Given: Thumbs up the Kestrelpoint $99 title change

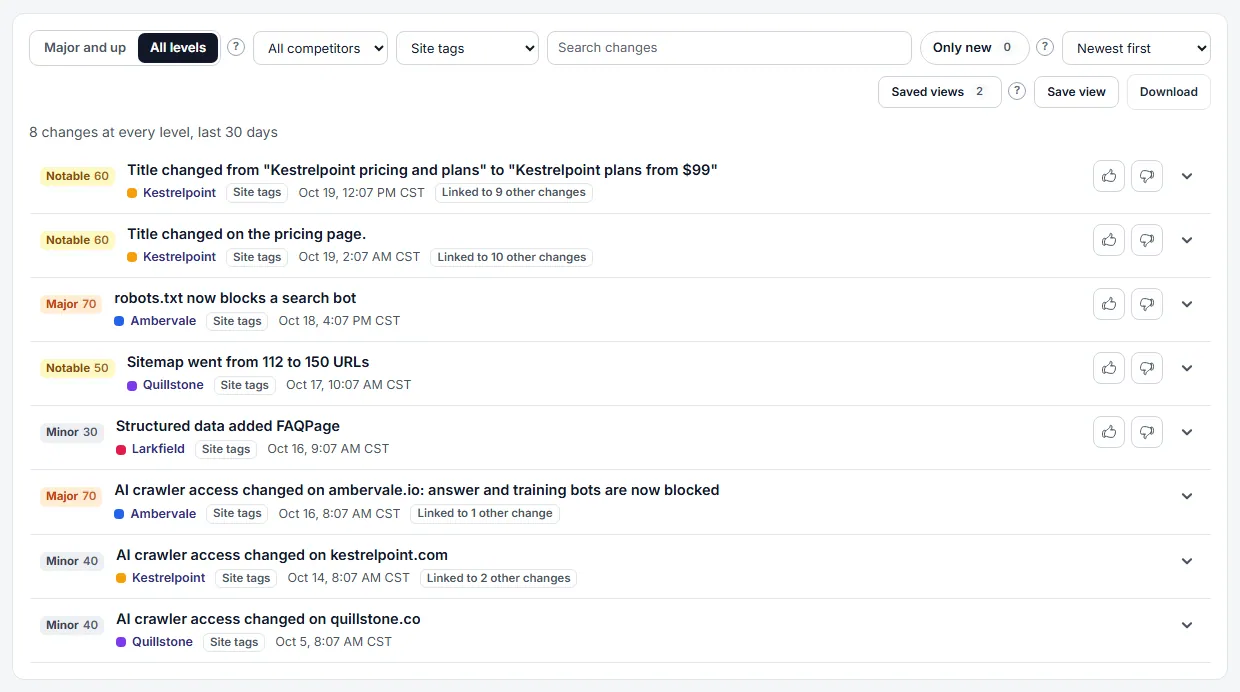Looking at the screenshot, I should pyautogui.click(x=1109, y=176).
